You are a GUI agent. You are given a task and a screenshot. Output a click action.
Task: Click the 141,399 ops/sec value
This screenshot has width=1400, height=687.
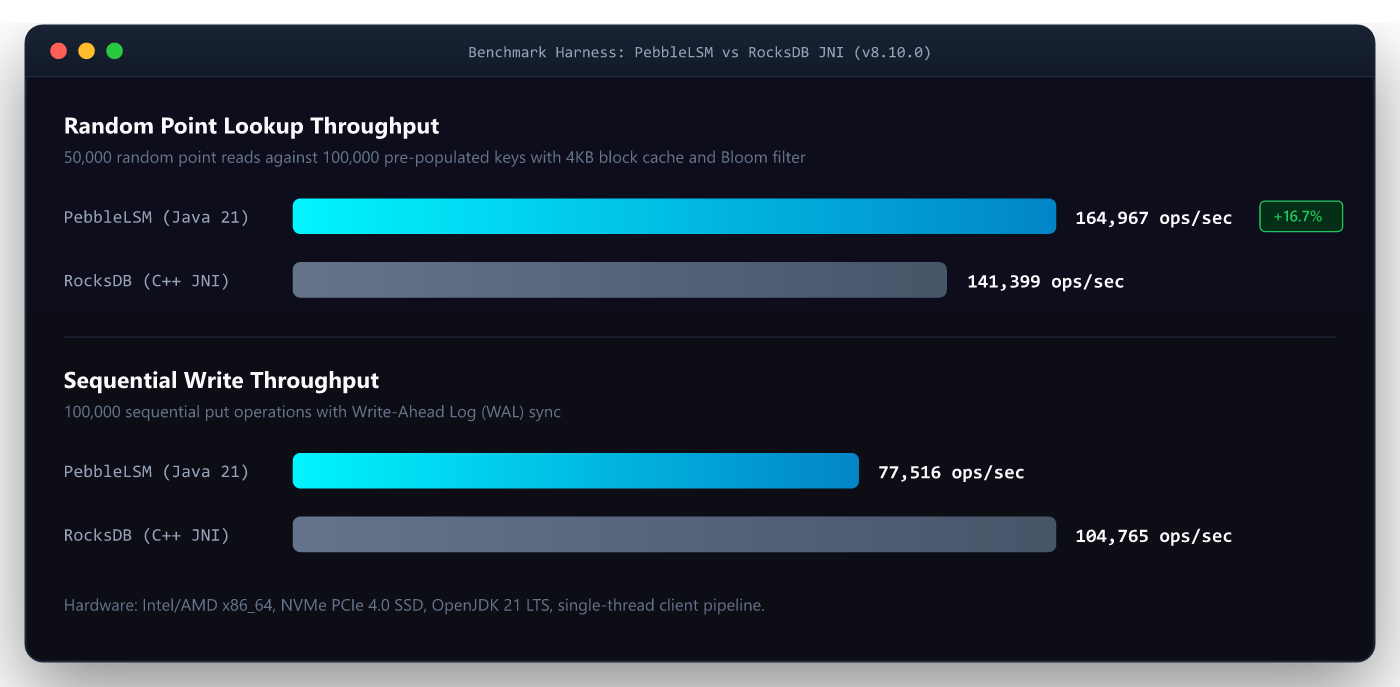point(1045,281)
